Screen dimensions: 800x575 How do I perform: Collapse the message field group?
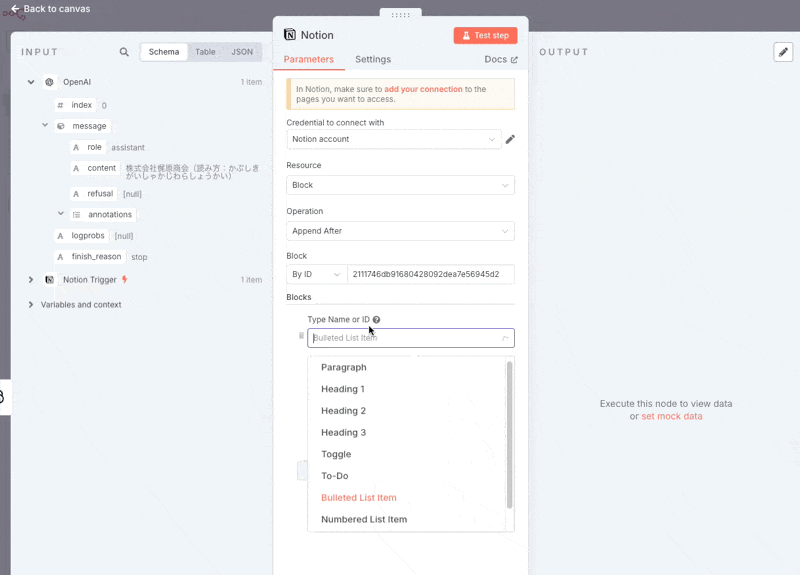45,125
